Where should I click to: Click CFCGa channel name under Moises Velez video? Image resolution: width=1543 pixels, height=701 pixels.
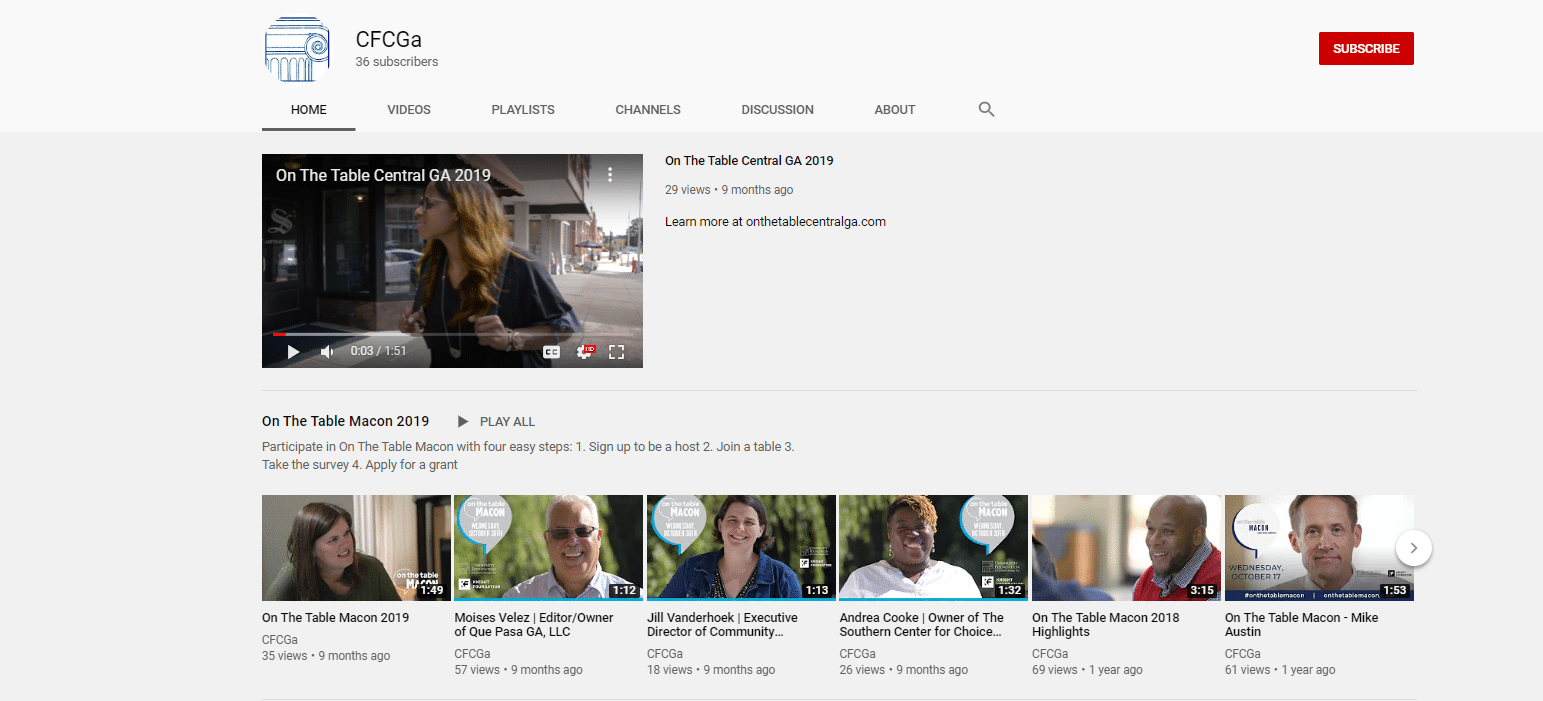[x=472, y=654]
